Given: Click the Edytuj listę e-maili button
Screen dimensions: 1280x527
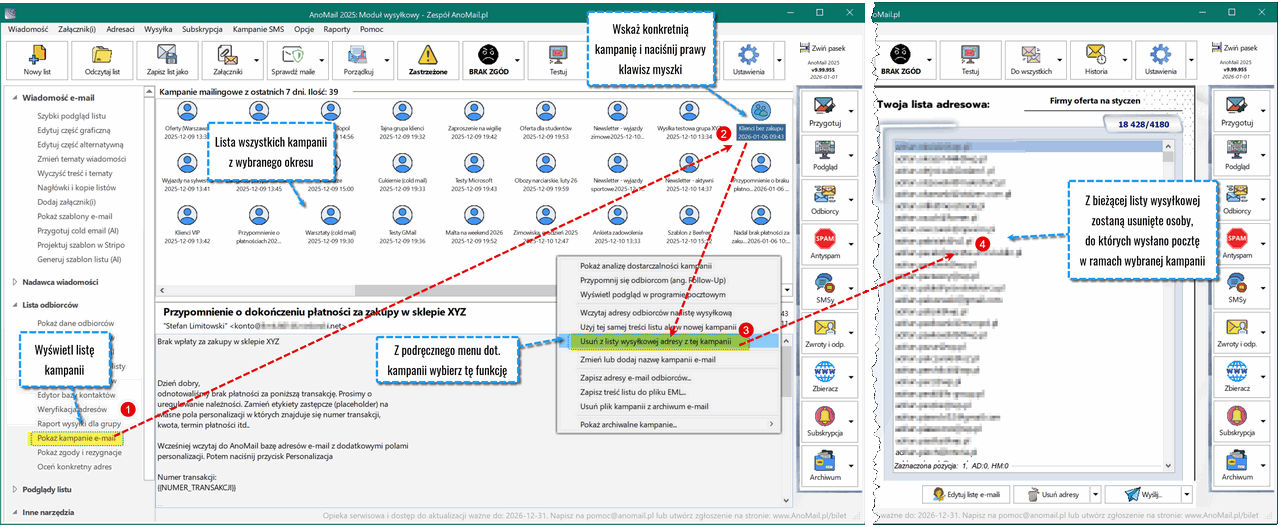Looking at the screenshot, I should [964, 494].
